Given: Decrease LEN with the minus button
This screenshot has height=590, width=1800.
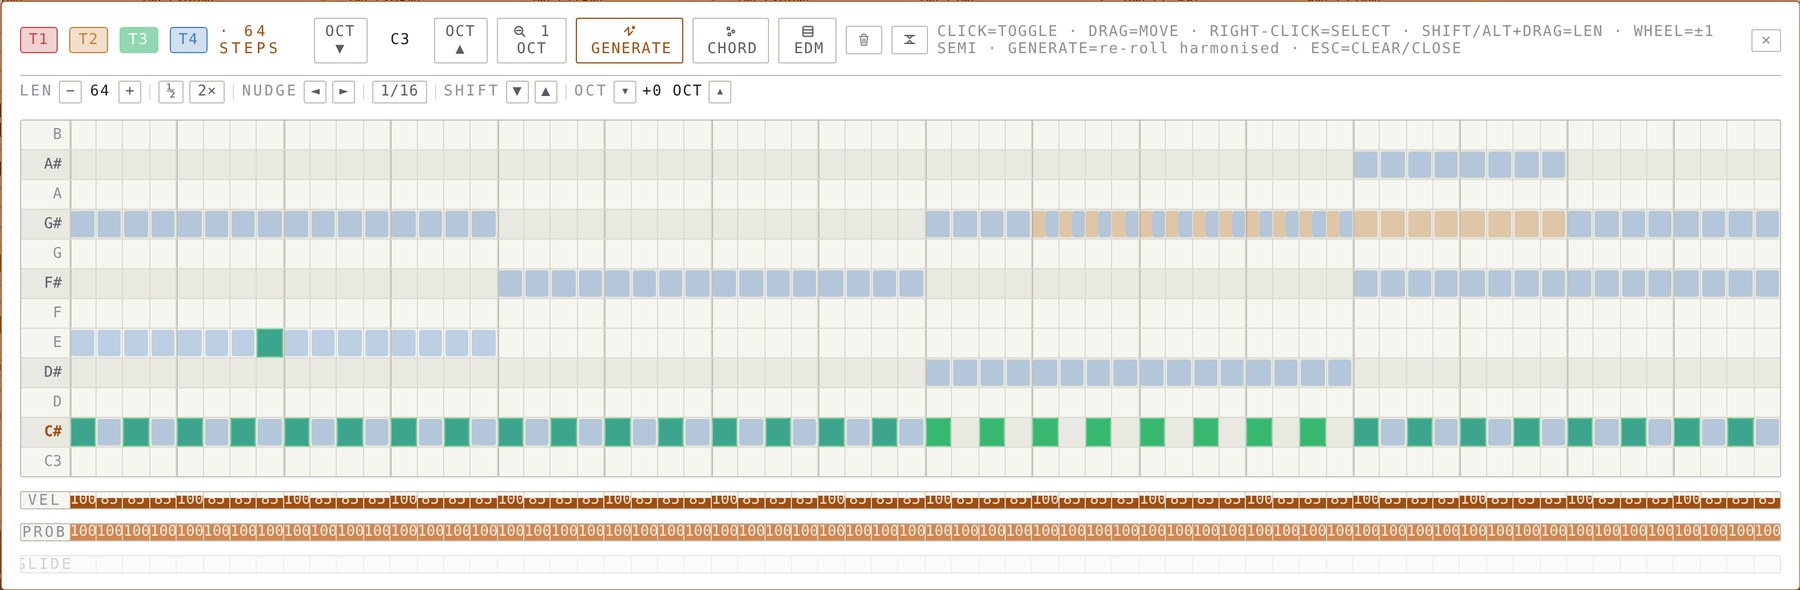Looking at the screenshot, I should (x=70, y=91).
